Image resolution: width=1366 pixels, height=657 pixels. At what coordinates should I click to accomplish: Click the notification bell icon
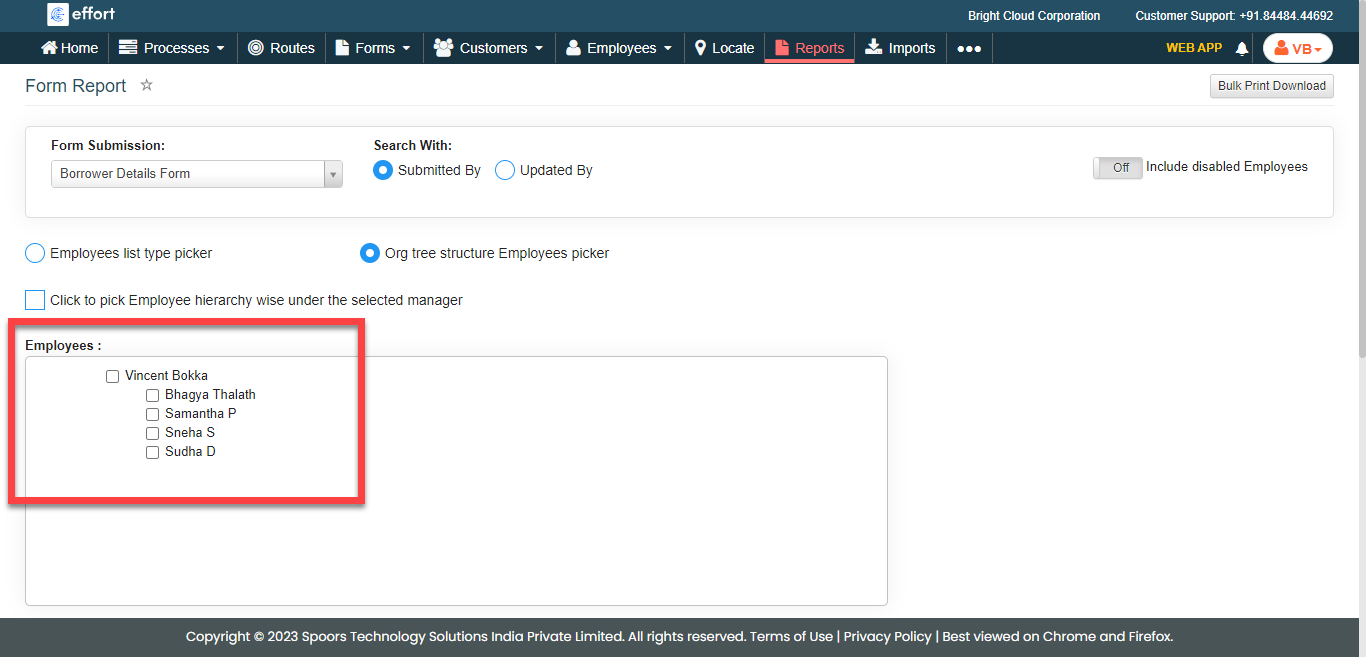coord(1242,49)
